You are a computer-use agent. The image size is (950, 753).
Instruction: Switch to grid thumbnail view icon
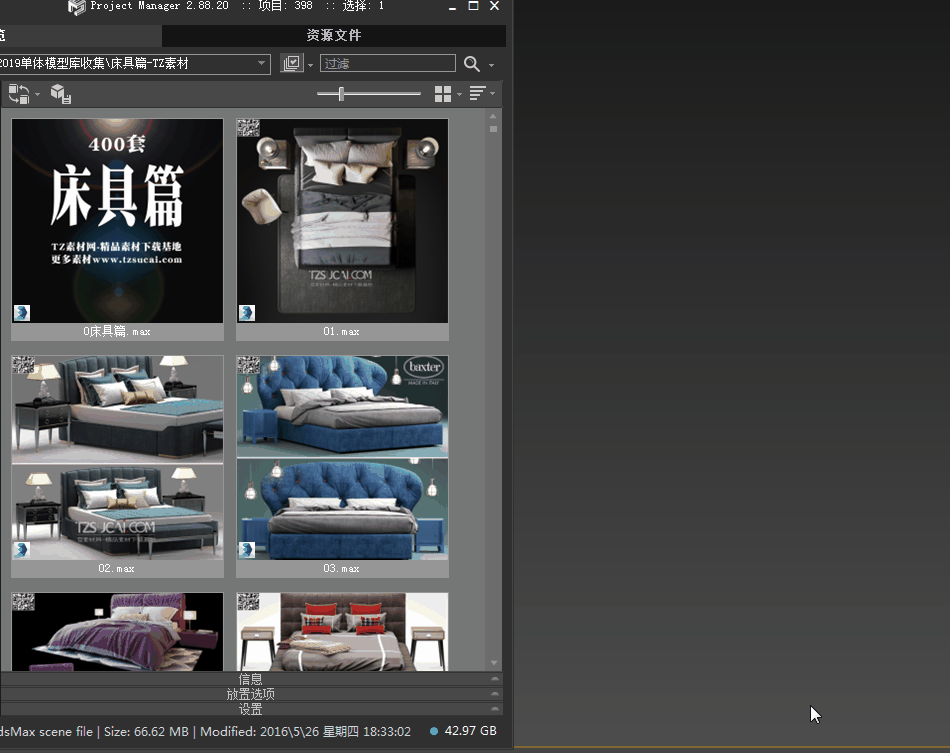pos(443,93)
